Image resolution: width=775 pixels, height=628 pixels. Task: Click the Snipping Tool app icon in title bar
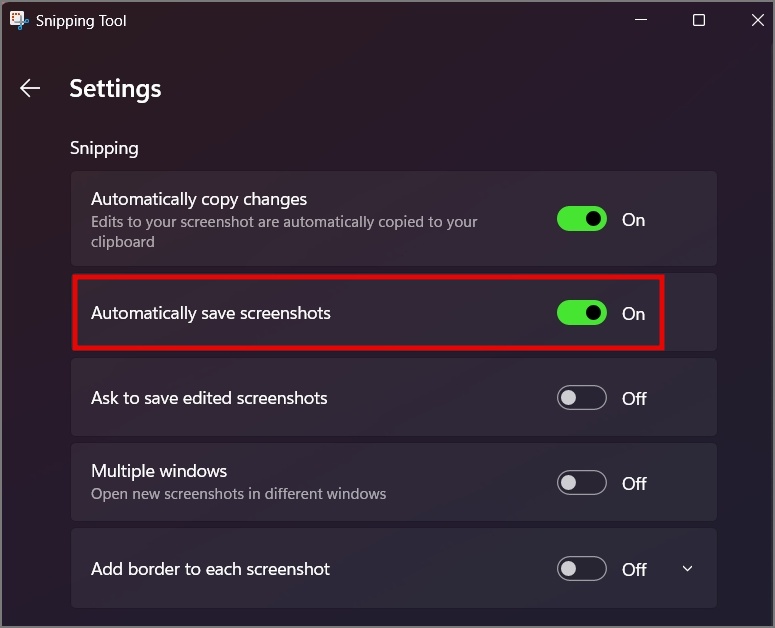(19, 20)
